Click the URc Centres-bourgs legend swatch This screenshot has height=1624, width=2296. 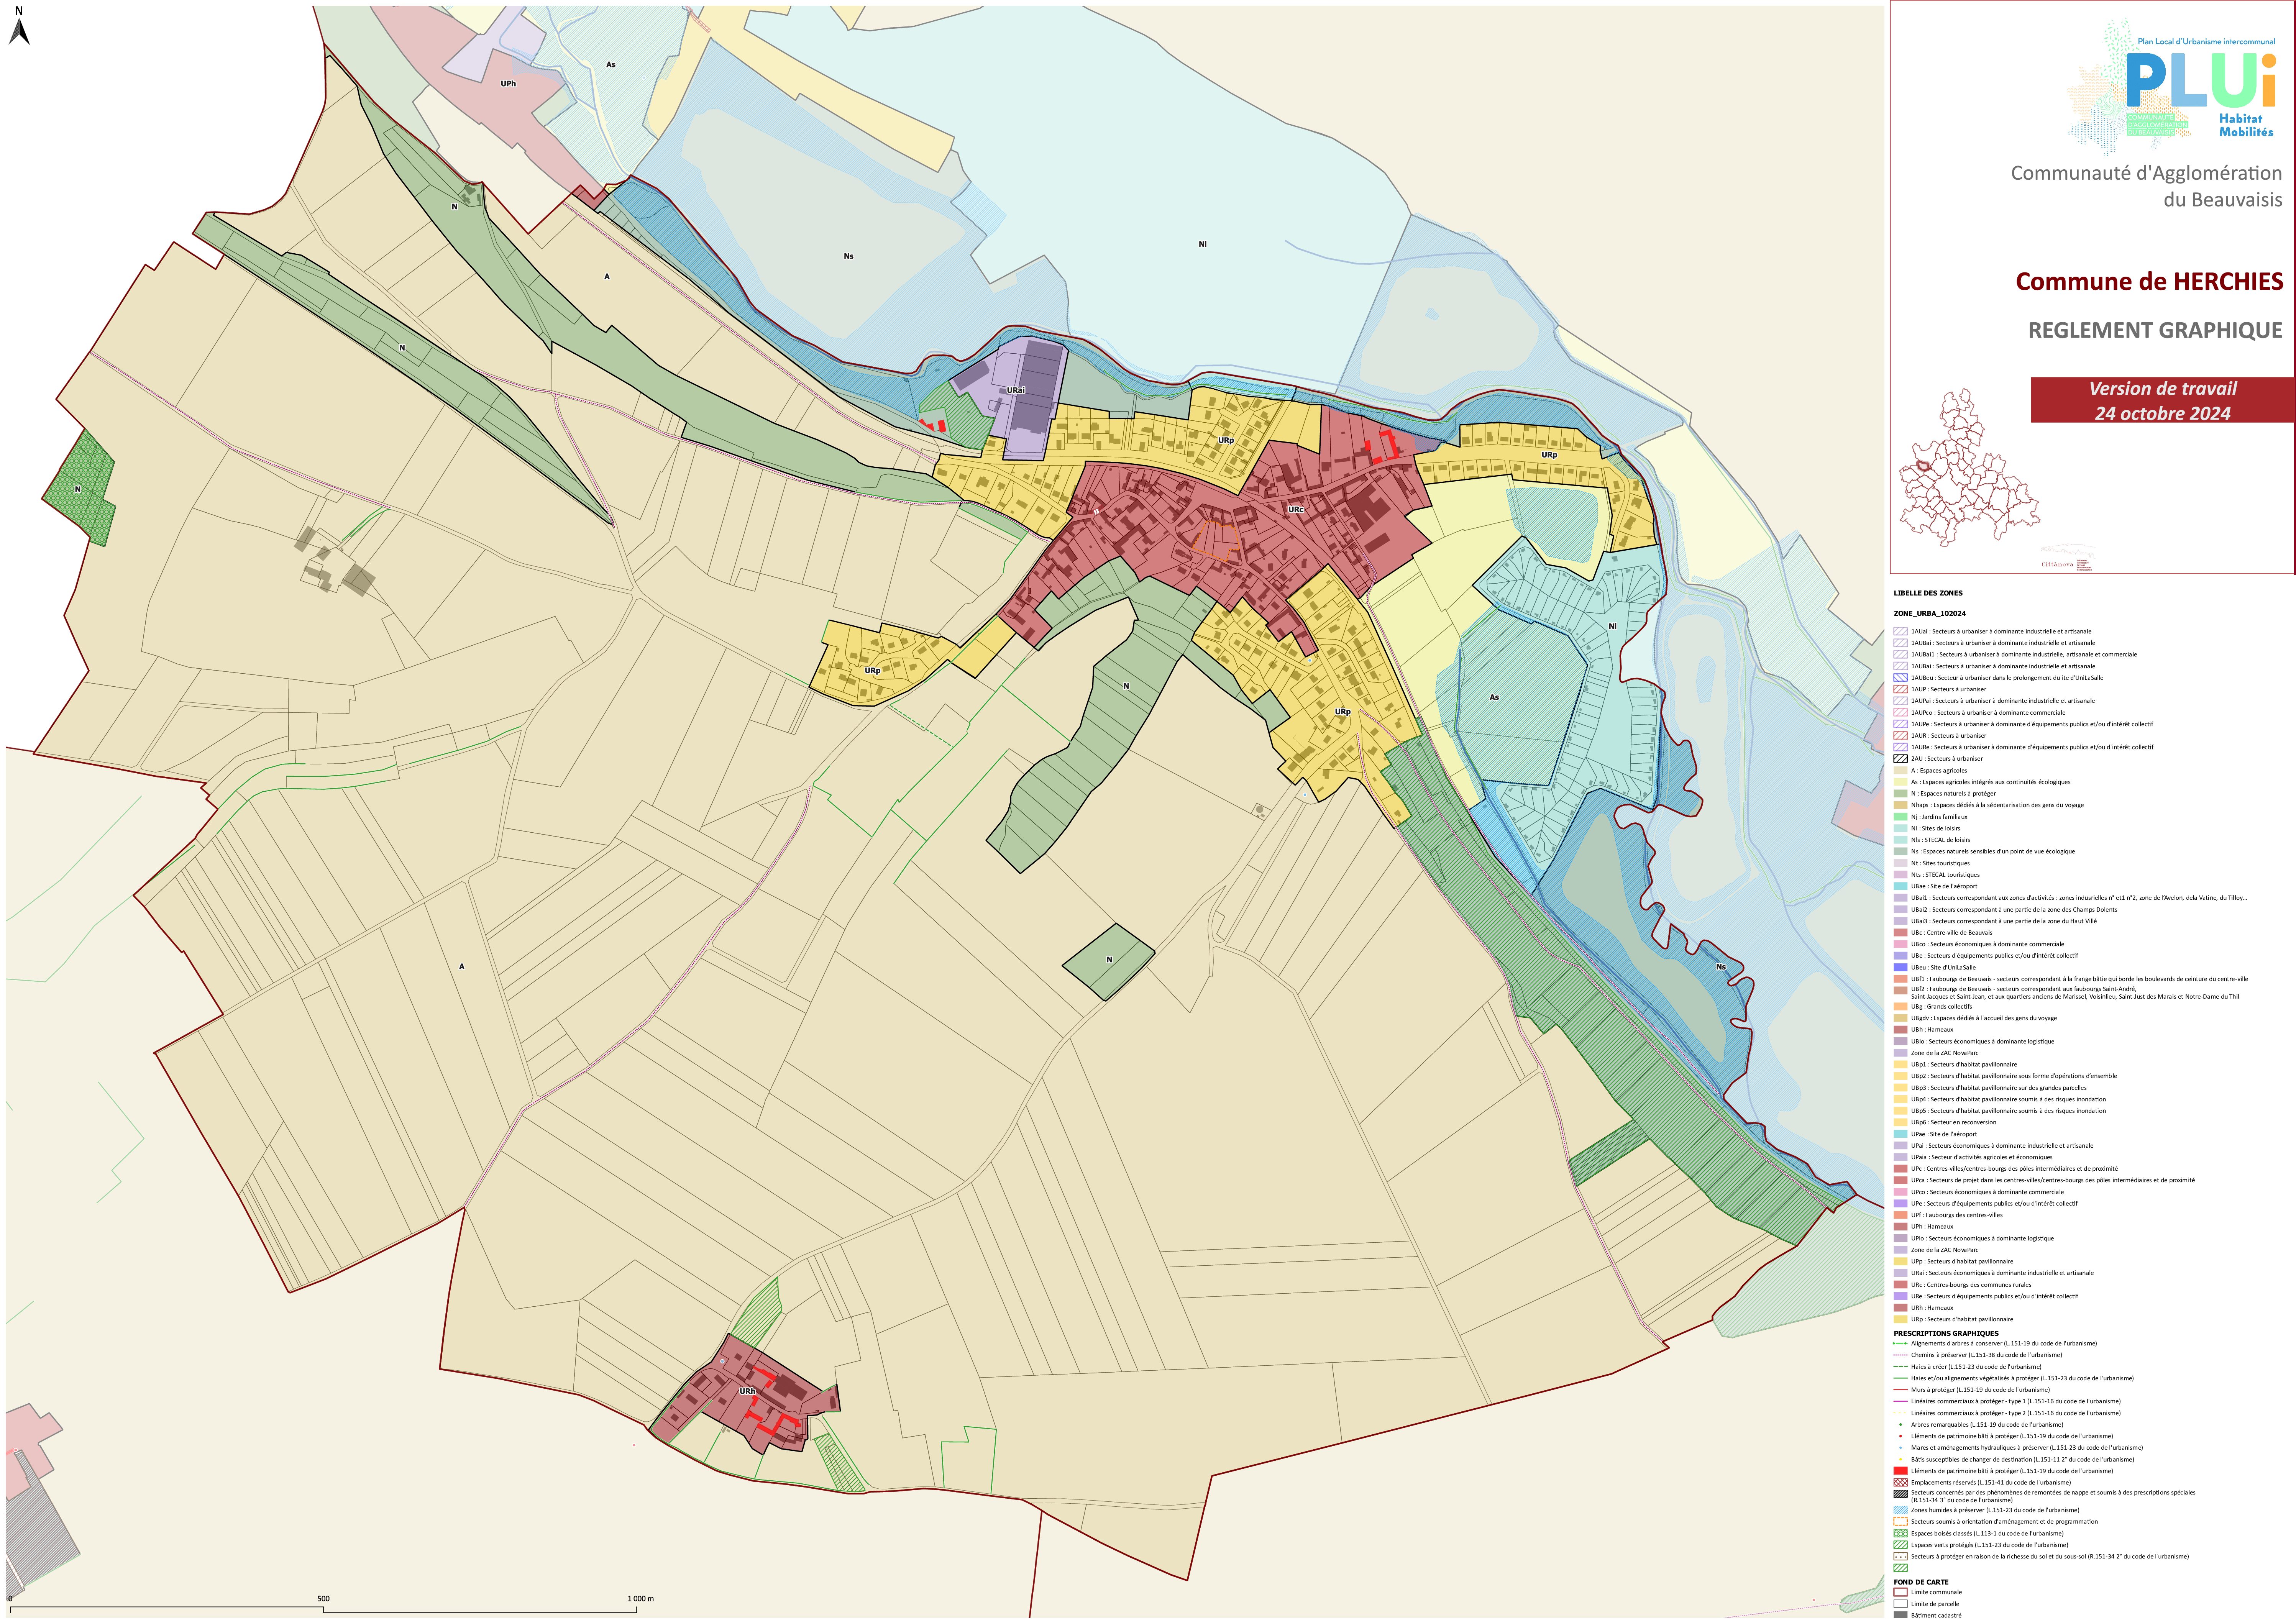pyautogui.click(x=1900, y=1285)
